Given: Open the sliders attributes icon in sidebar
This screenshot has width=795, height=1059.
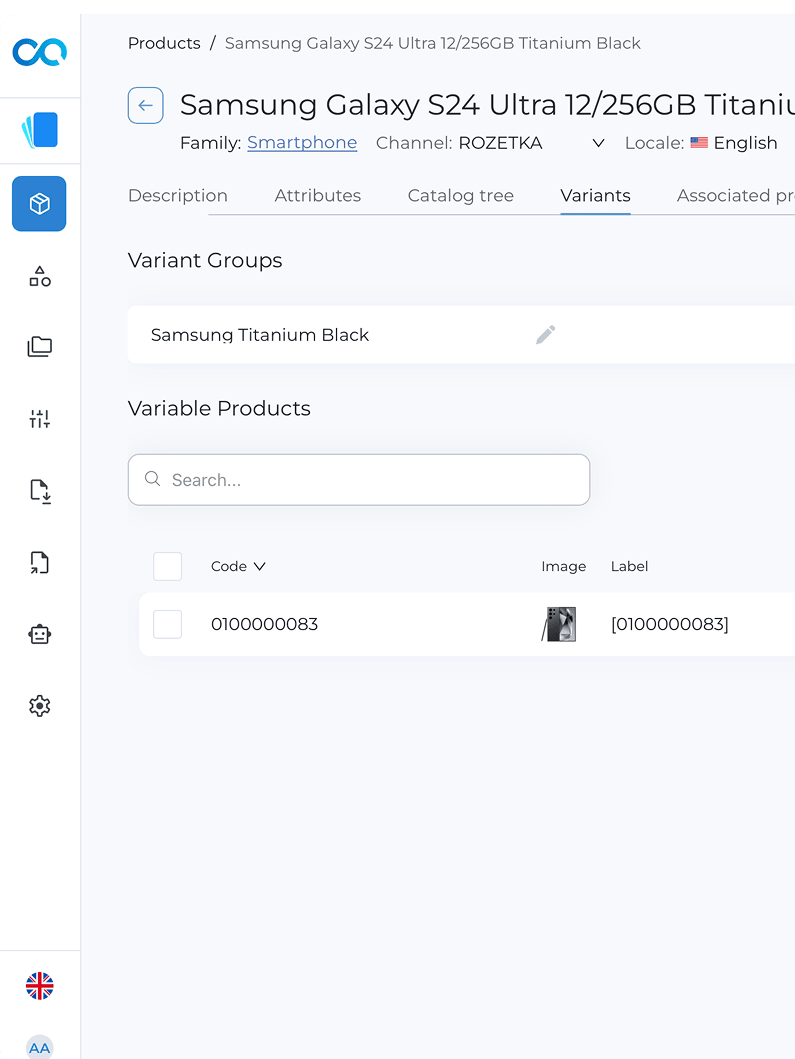Looking at the screenshot, I should [40, 419].
